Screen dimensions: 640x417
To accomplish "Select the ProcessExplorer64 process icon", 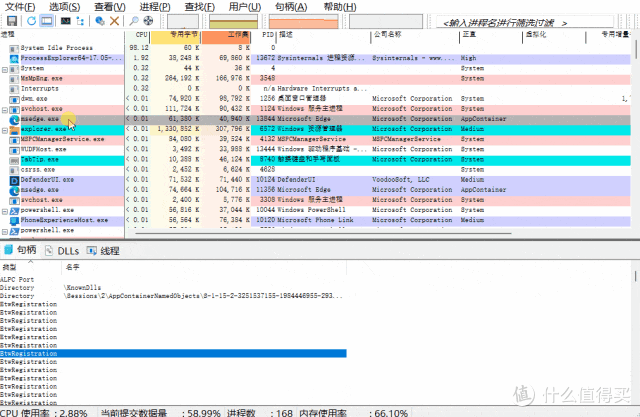I will pos(14,59).
